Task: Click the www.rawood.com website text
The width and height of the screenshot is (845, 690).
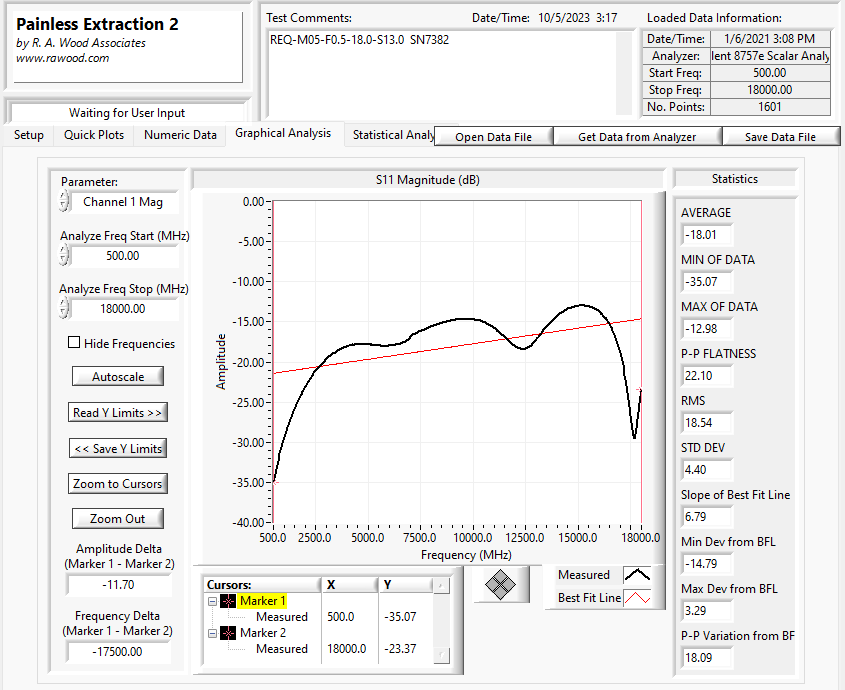Action: (x=63, y=58)
